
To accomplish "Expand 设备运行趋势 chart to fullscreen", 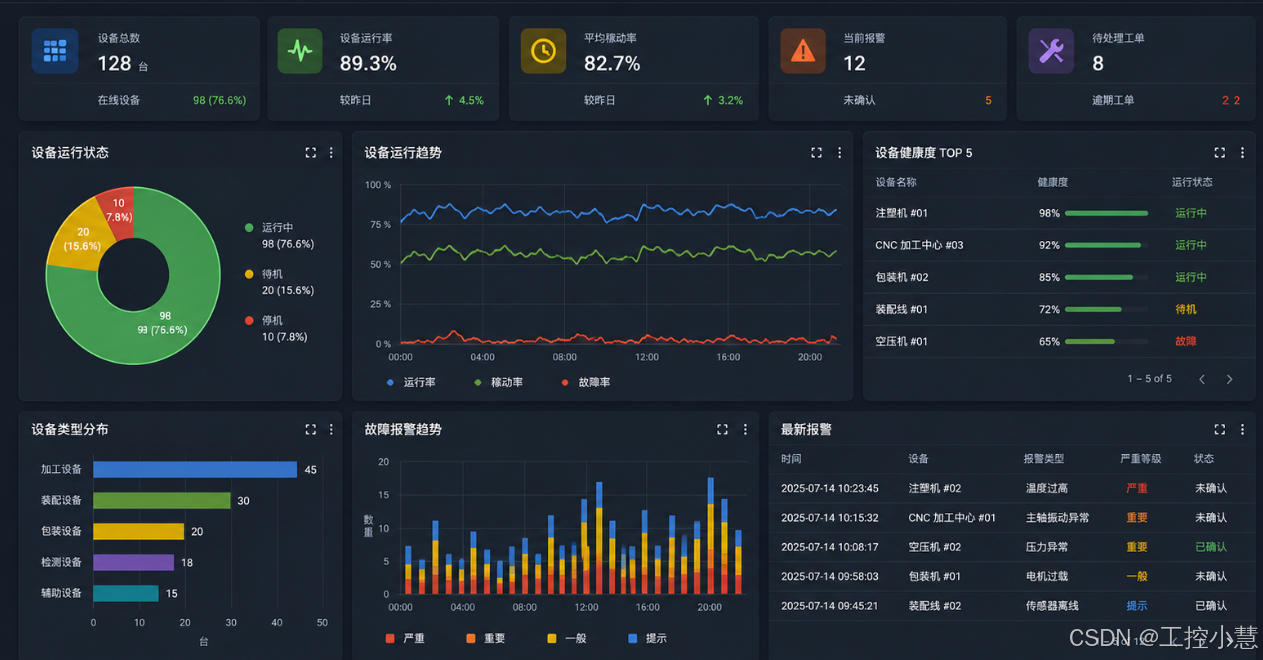I will point(816,153).
